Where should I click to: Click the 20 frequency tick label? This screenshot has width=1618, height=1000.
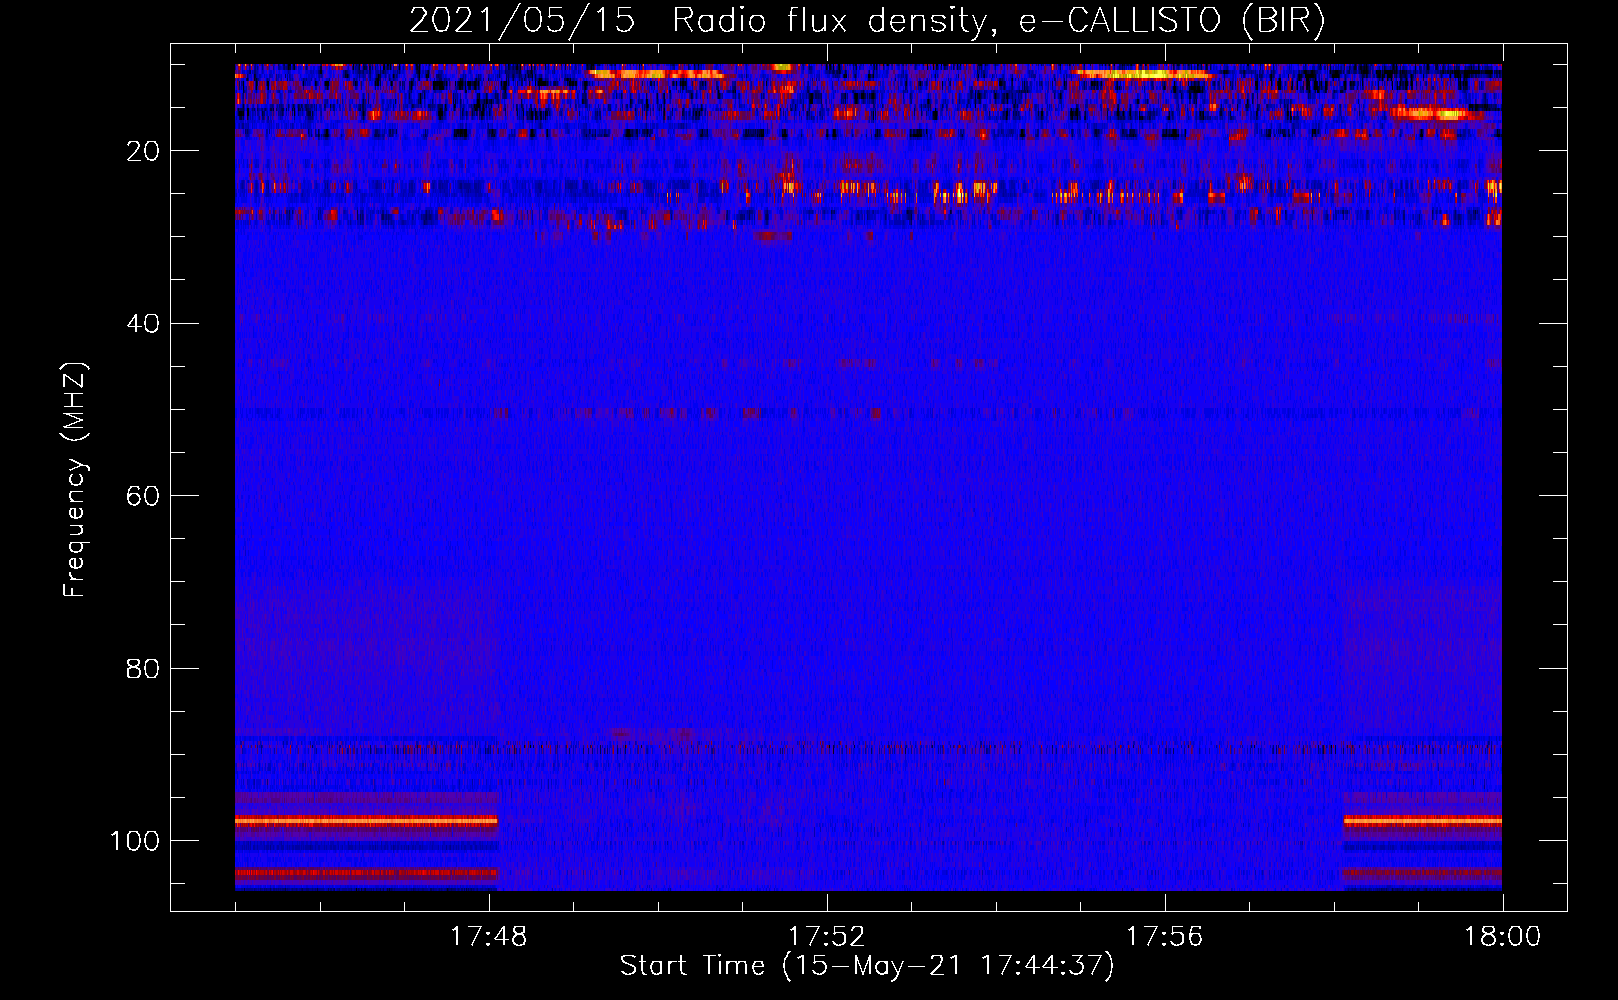143,151
